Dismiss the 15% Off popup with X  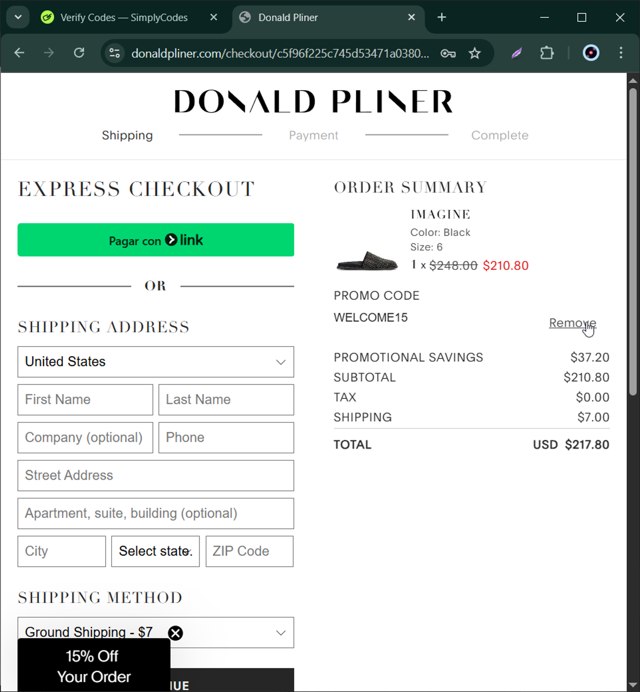[175, 633]
